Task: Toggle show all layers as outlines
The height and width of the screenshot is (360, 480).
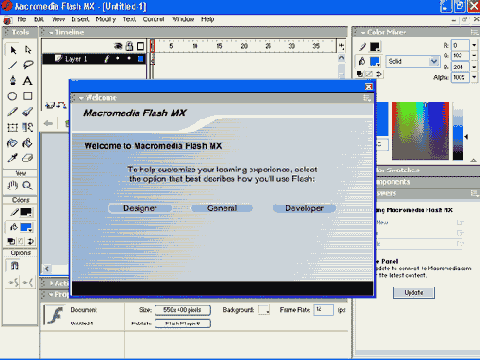Action: [x=141, y=46]
